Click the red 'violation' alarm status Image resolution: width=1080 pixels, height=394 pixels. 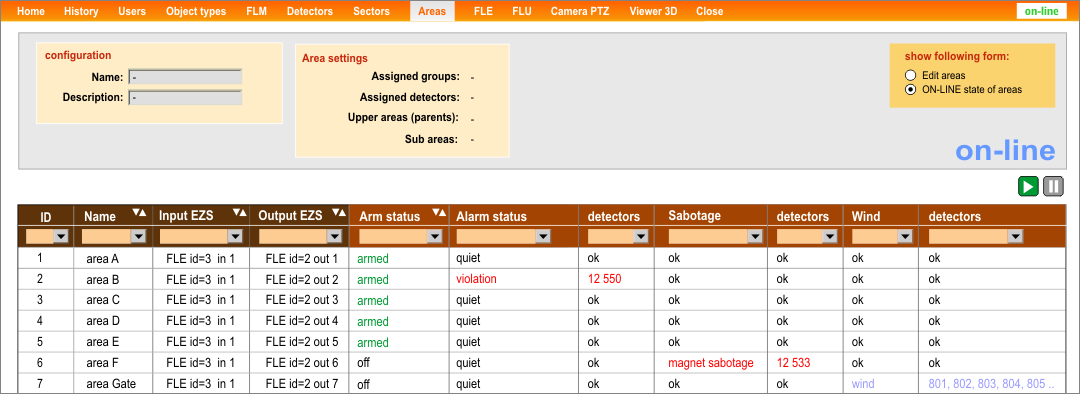pyautogui.click(x=476, y=279)
